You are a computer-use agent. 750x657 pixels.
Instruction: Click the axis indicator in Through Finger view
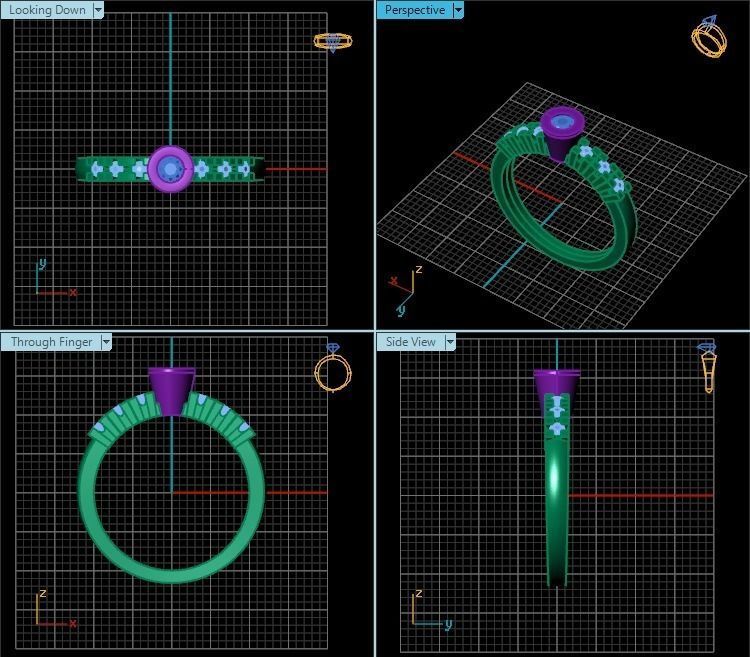[x=55, y=610]
